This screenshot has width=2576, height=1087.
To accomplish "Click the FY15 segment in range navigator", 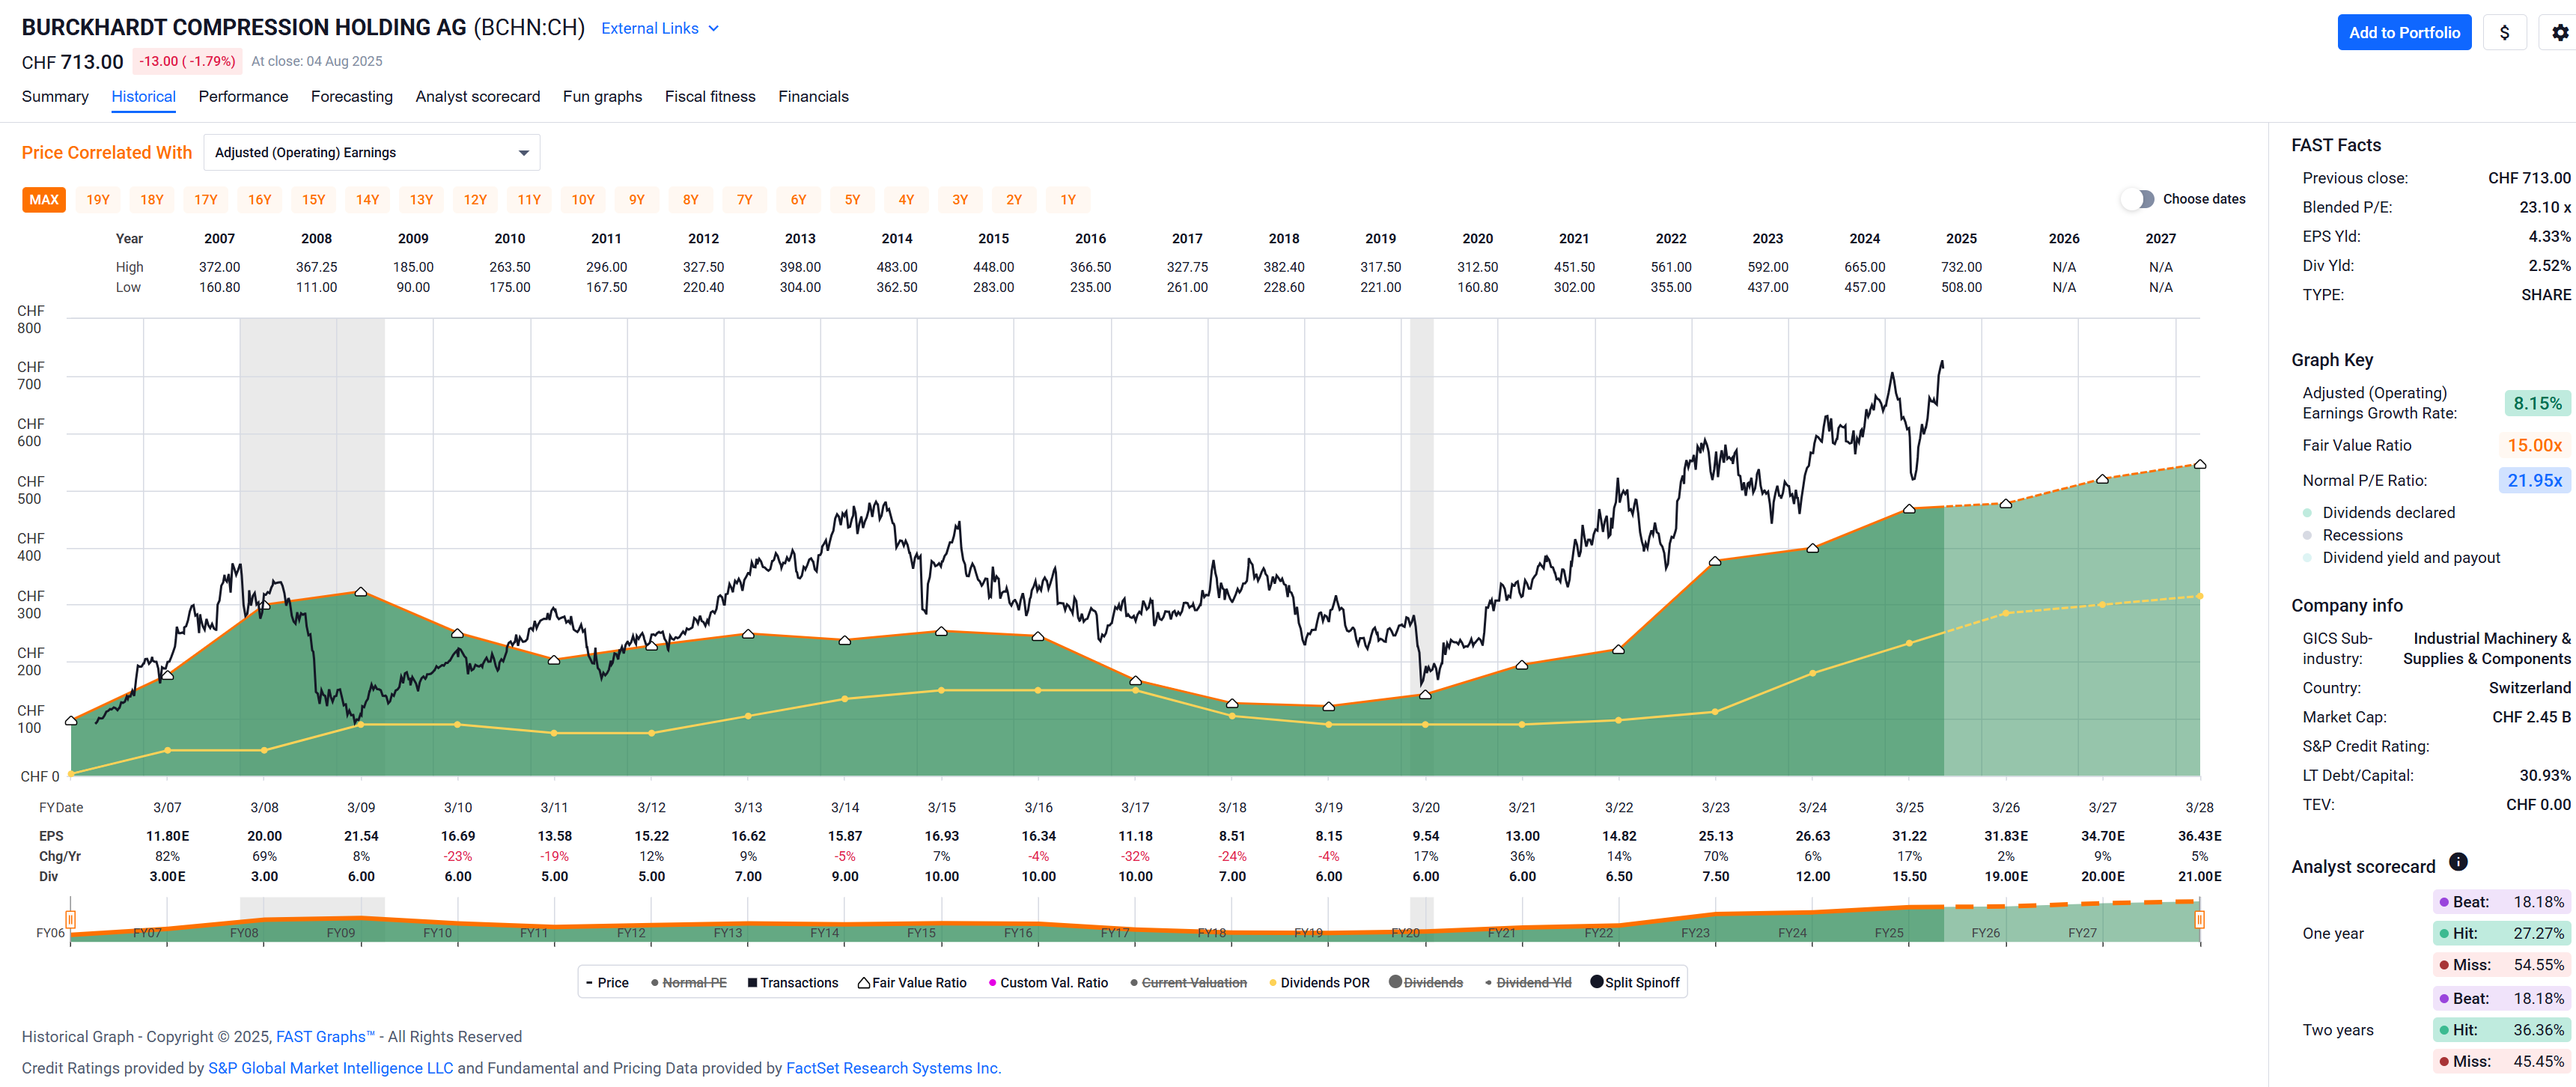I will tap(921, 932).
